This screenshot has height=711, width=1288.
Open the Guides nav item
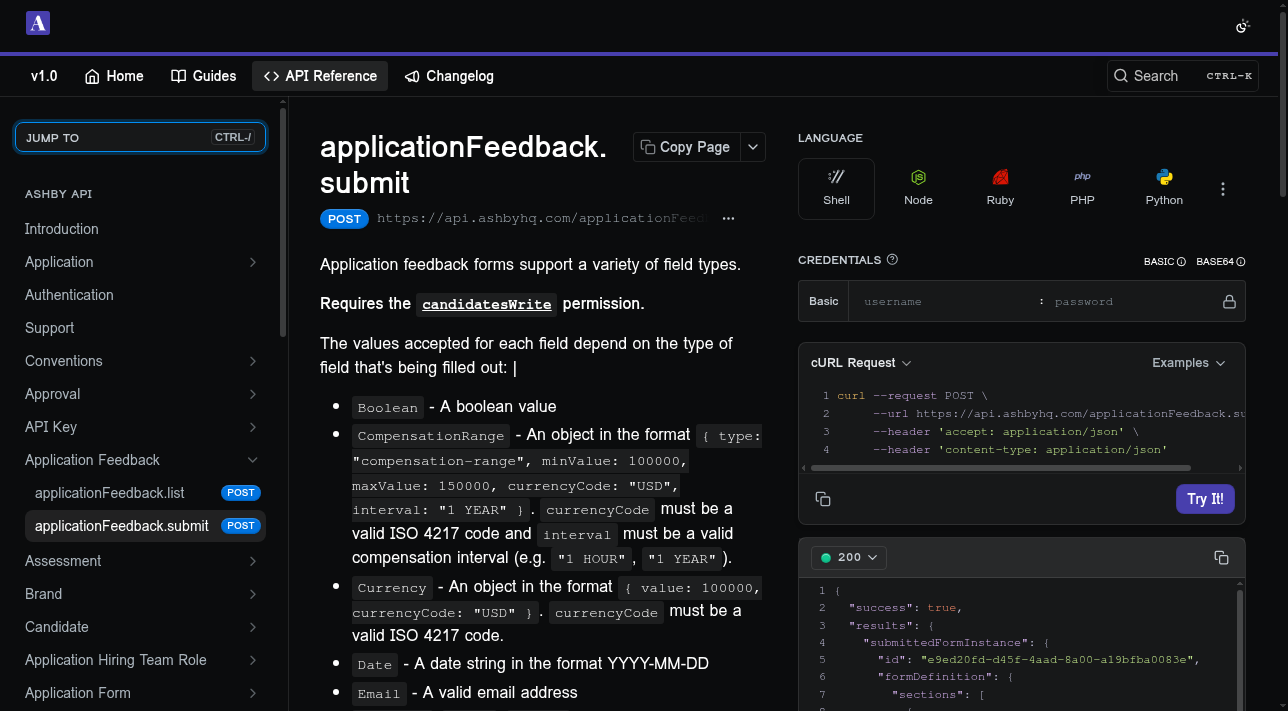point(204,76)
